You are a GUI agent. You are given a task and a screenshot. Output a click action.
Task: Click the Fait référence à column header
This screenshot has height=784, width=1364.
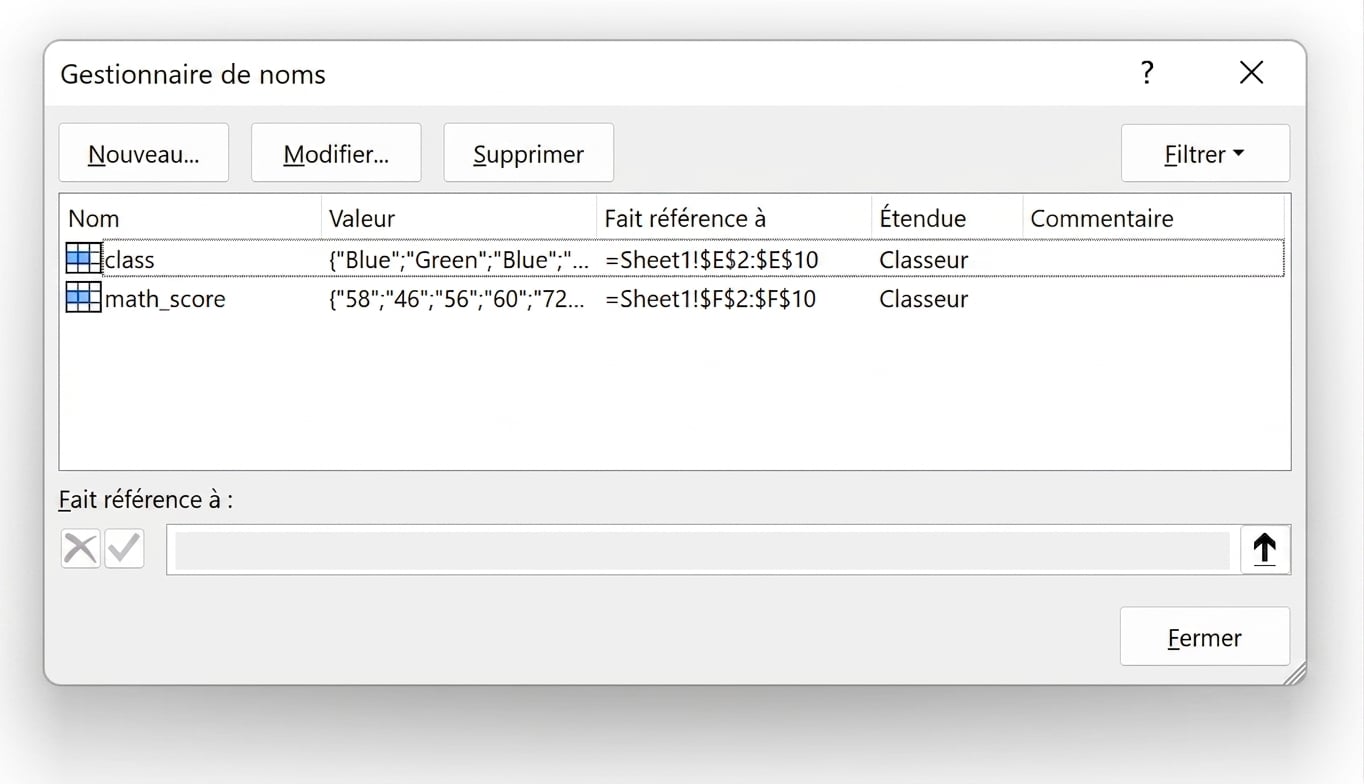coord(734,218)
